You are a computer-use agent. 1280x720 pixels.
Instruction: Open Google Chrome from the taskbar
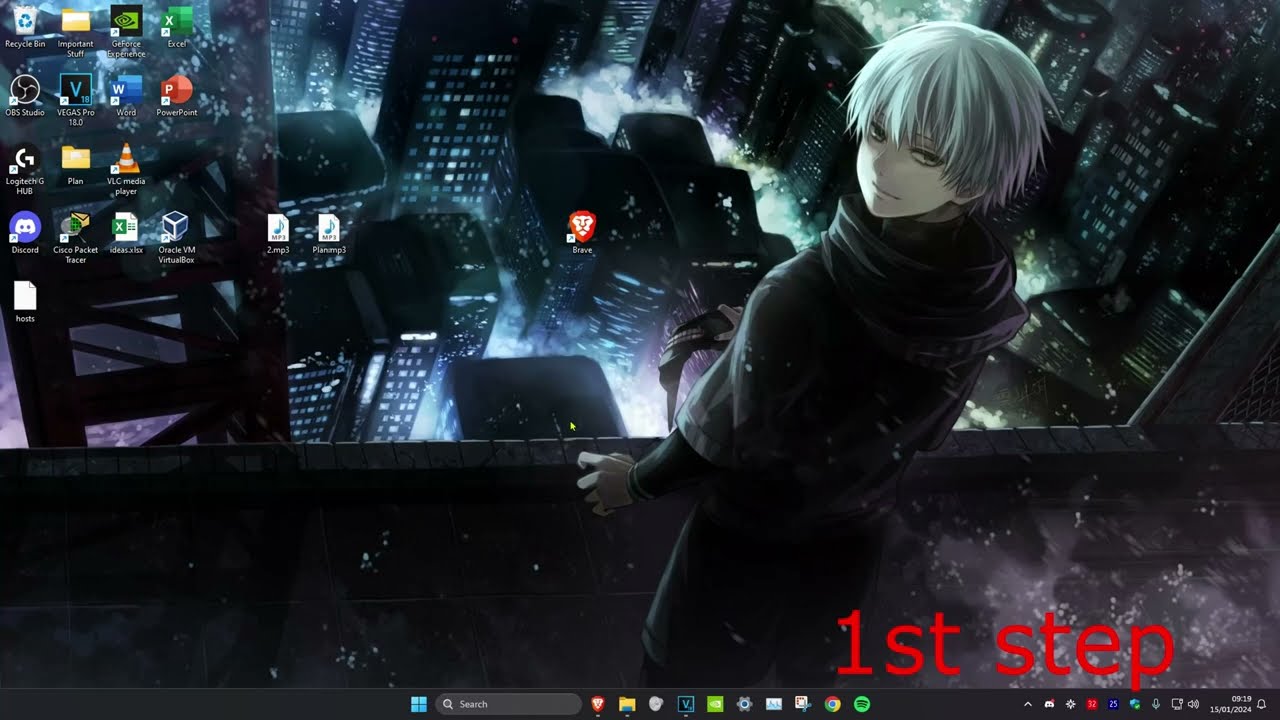[x=832, y=704]
